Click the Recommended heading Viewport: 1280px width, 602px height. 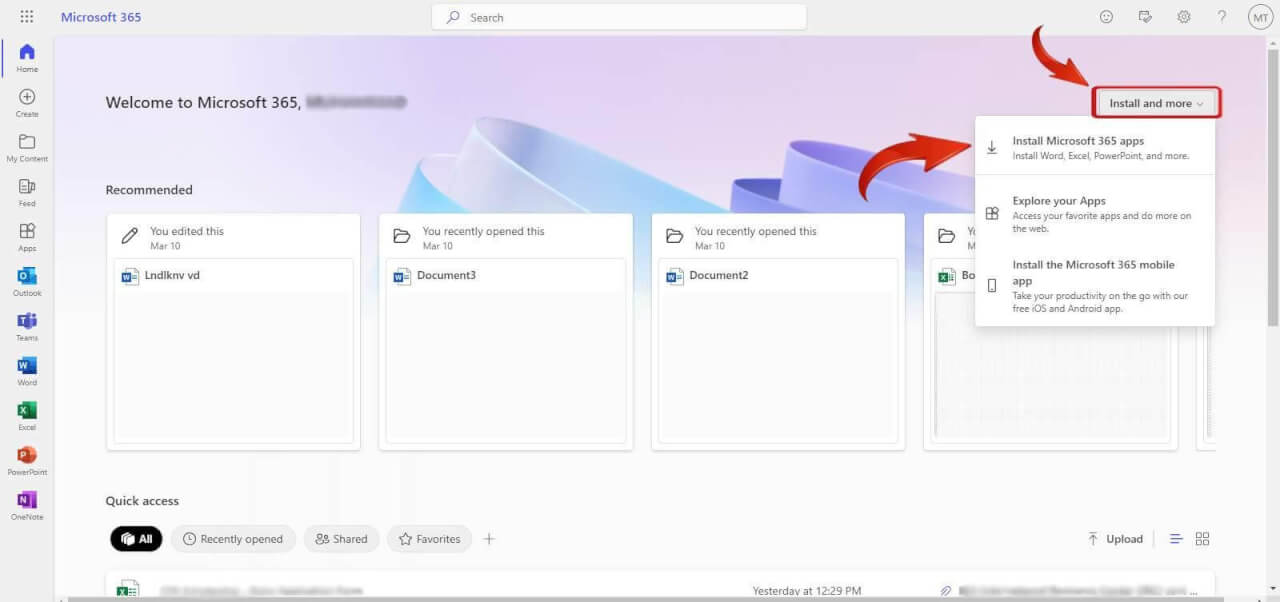point(149,190)
